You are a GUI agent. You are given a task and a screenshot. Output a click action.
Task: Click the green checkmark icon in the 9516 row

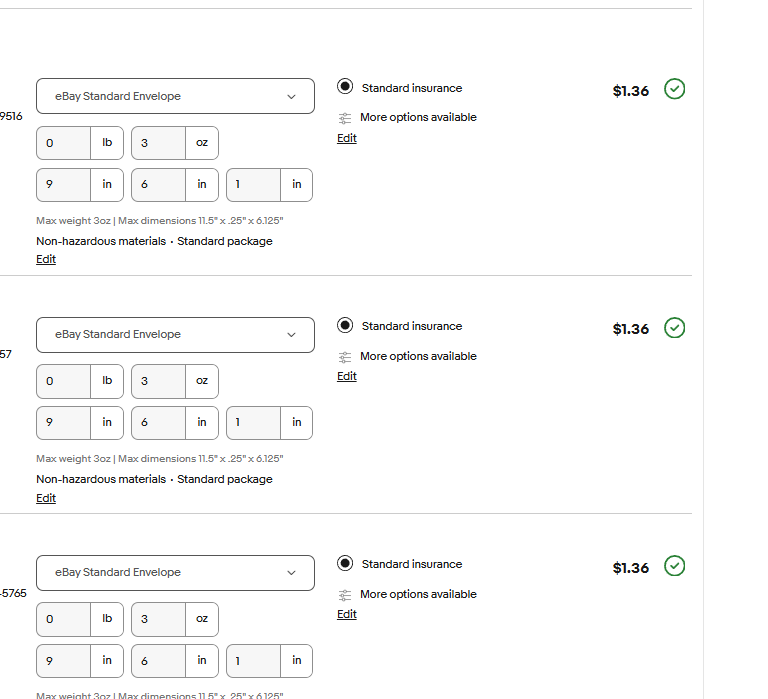tap(674, 89)
